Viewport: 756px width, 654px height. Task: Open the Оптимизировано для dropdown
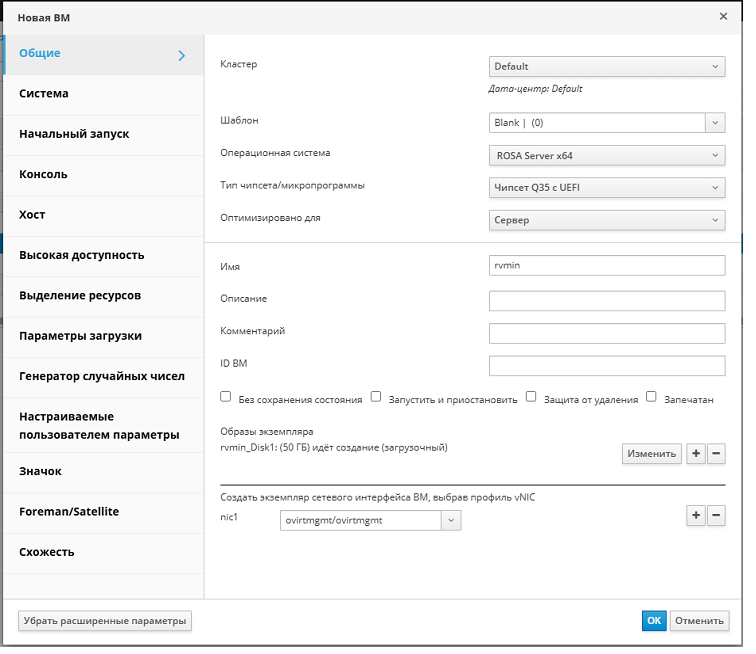pos(606,220)
